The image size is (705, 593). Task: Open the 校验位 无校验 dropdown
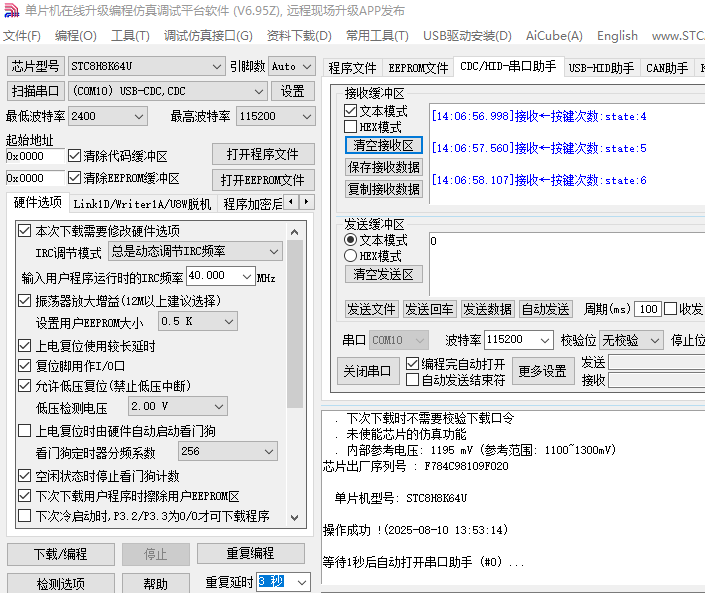[631, 340]
